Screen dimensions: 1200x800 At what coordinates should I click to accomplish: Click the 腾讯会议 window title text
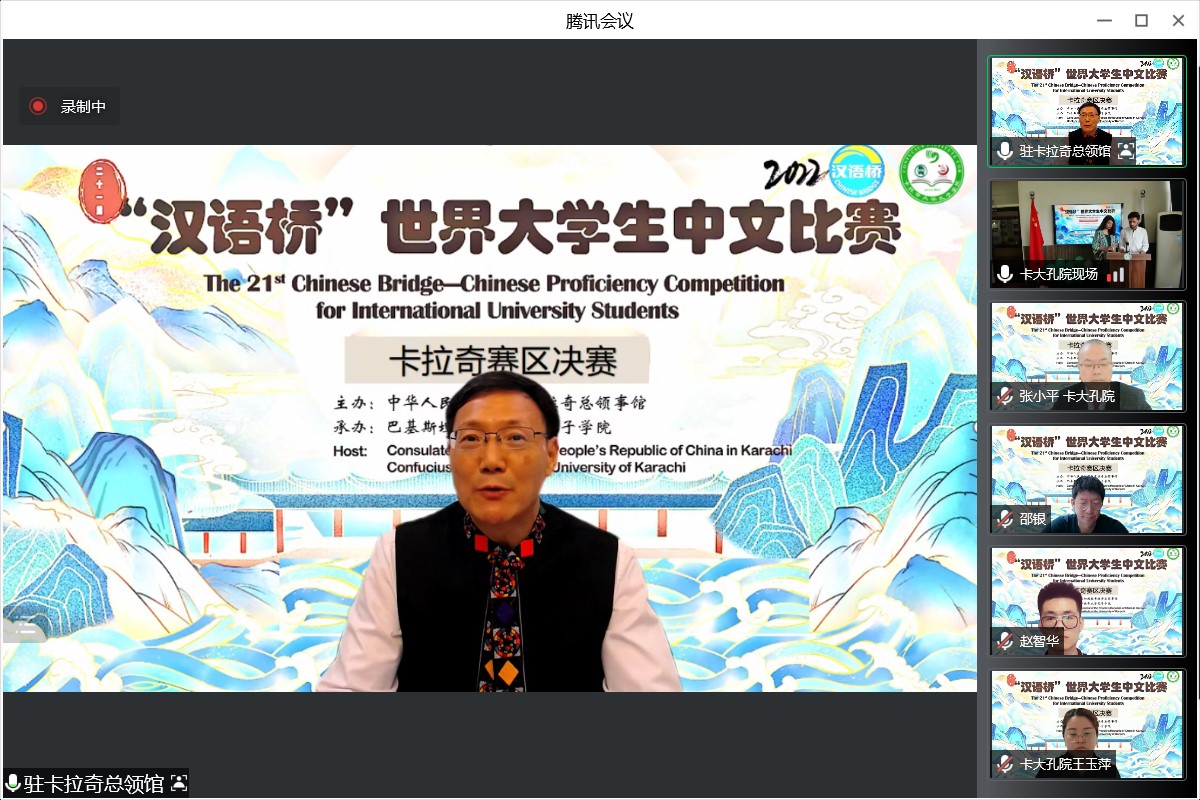(x=600, y=20)
